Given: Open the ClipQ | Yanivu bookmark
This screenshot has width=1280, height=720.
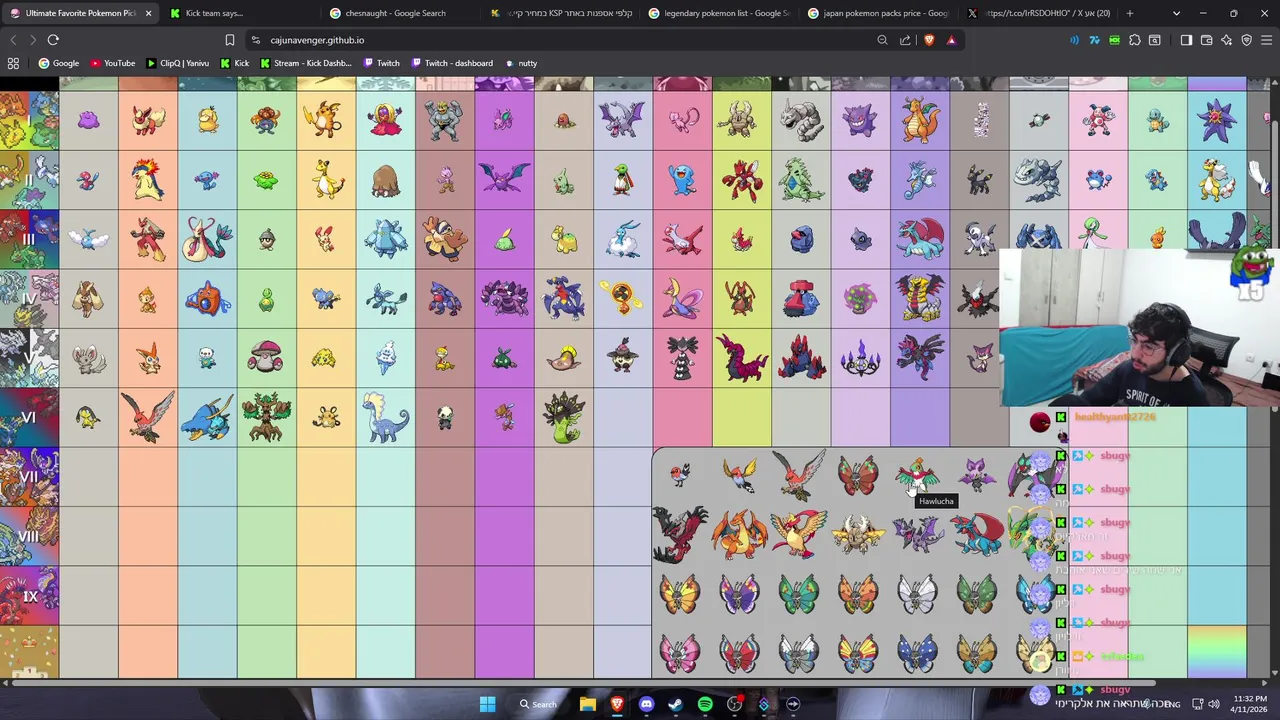Looking at the screenshot, I should tap(177, 63).
